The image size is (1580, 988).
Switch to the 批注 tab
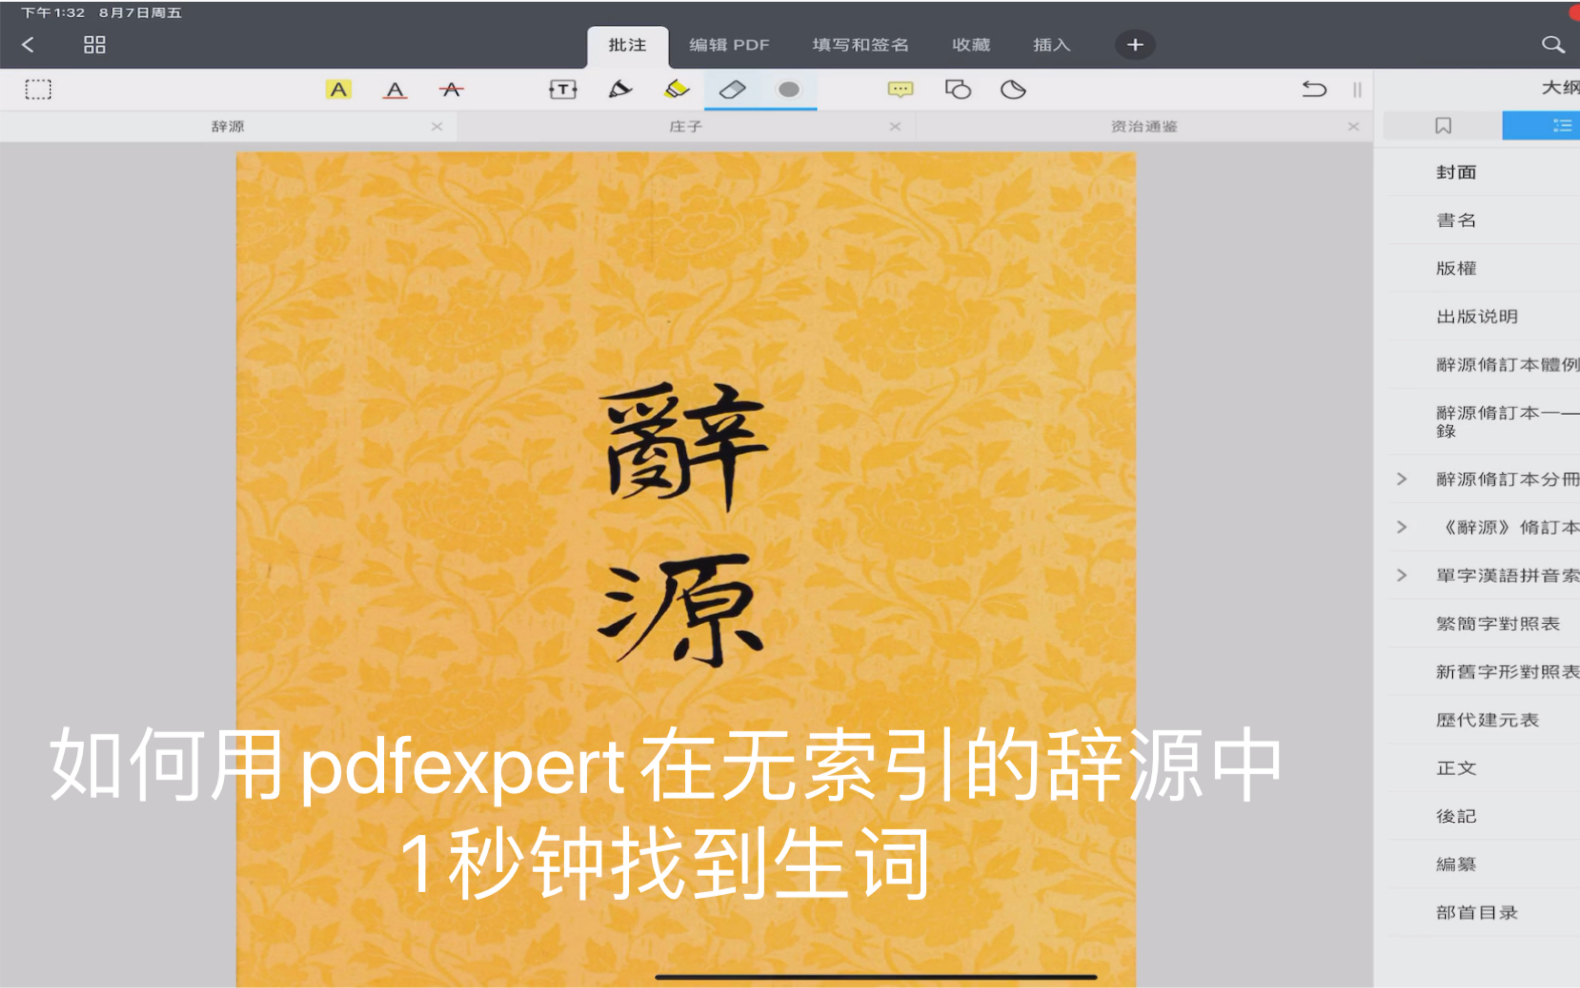pyautogui.click(x=628, y=46)
